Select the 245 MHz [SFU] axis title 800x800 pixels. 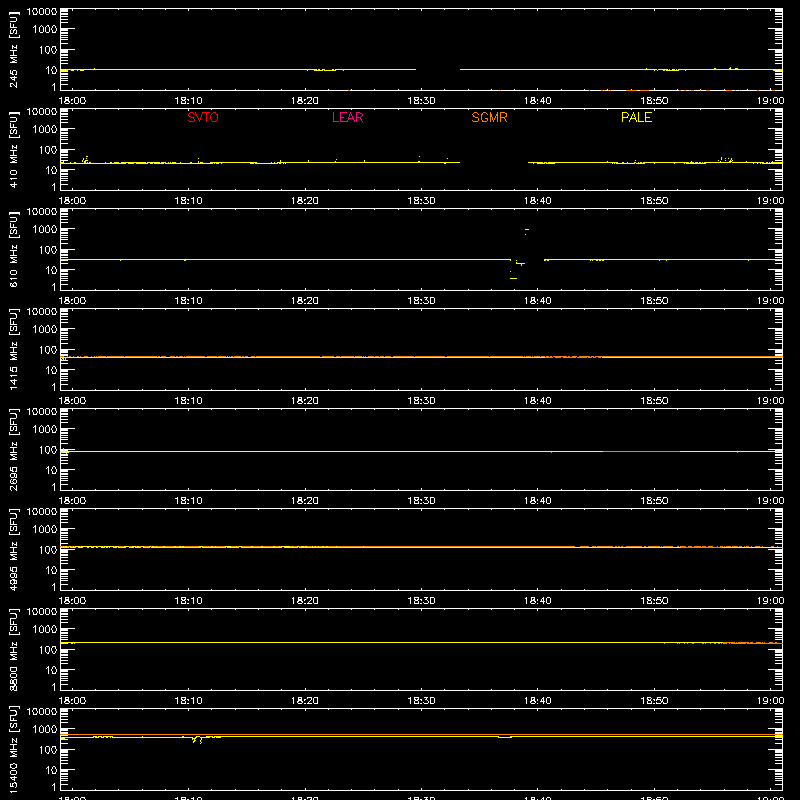[x=13, y=49]
